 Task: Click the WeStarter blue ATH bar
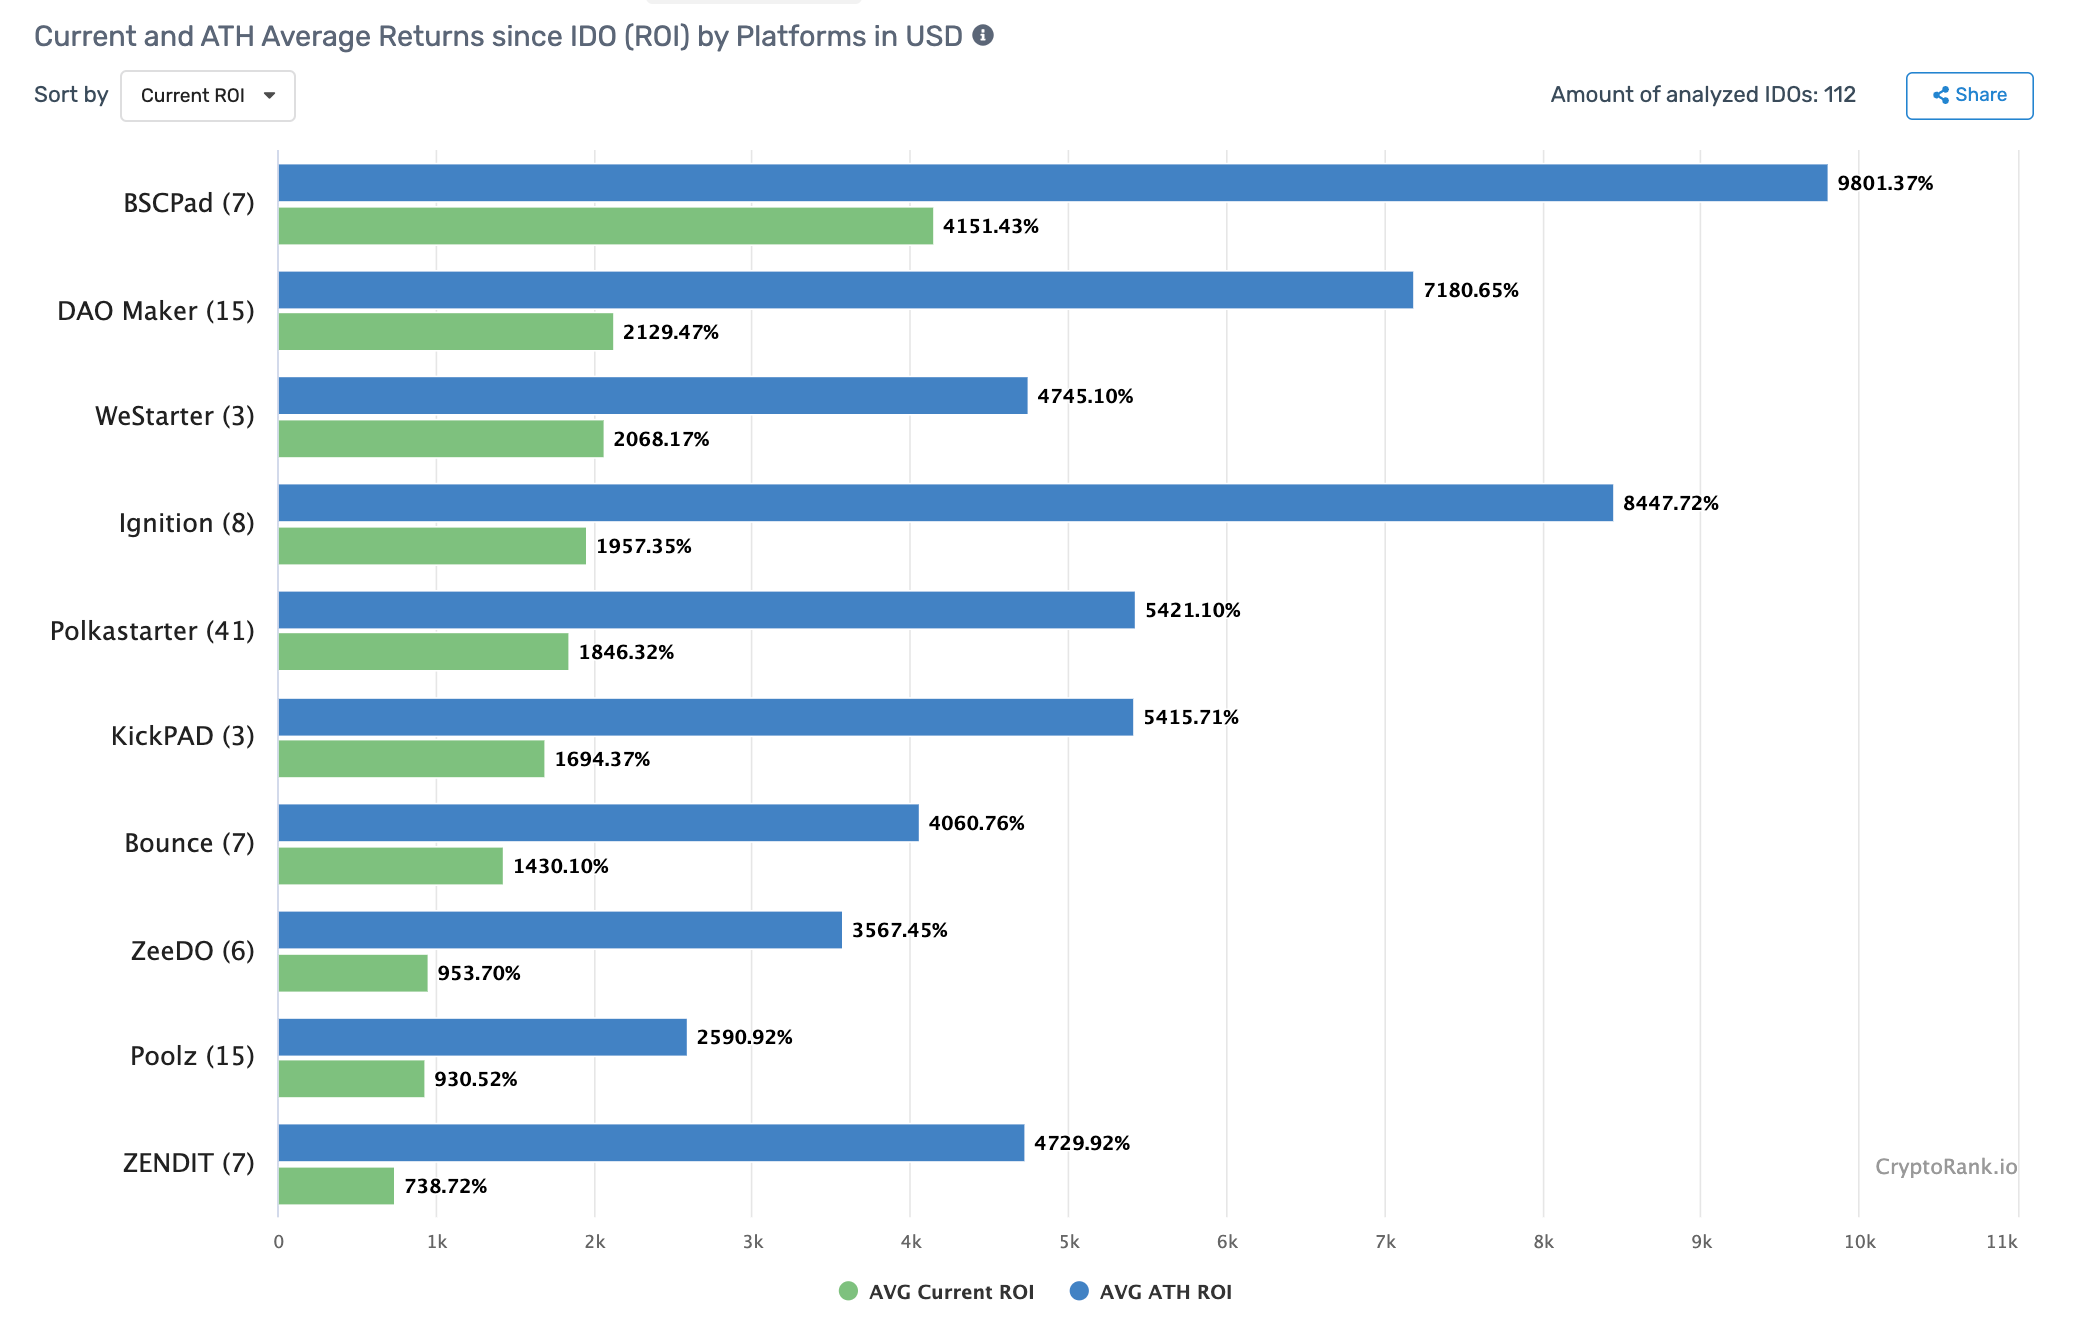[x=653, y=396]
